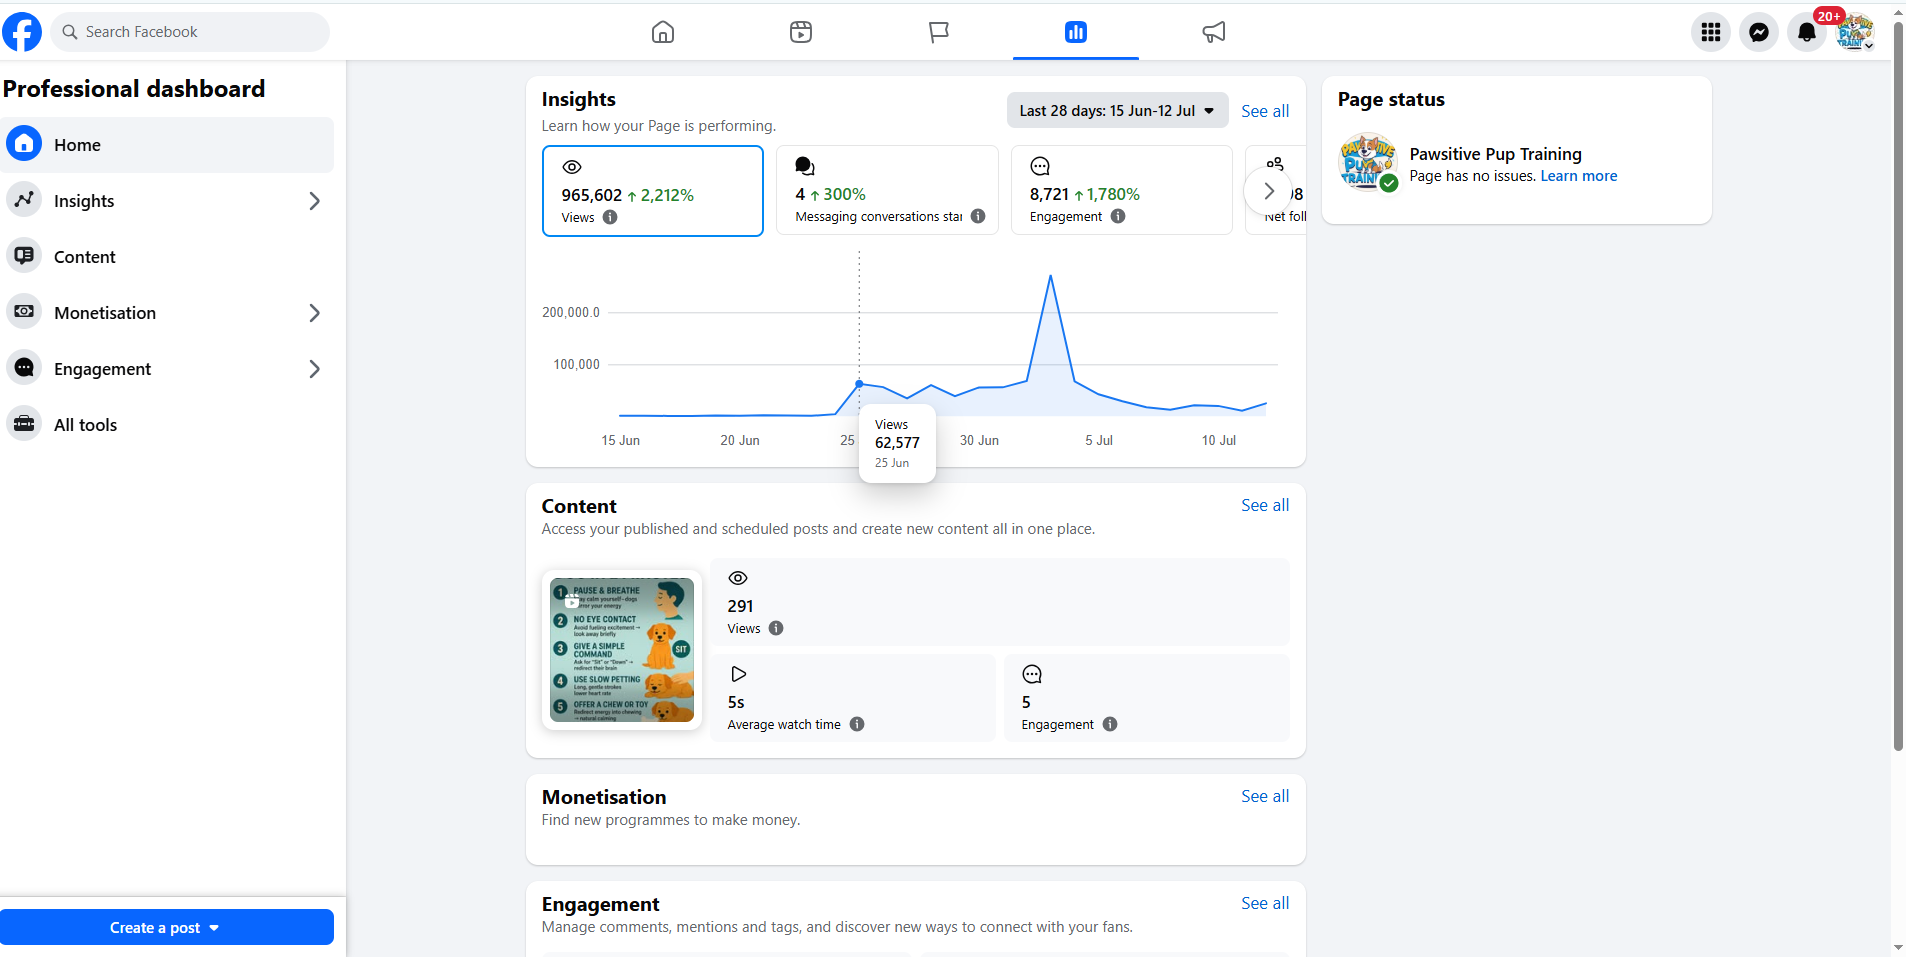Open the nine-dot menu grid icon
The image size is (1906, 957).
coord(1711,32)
